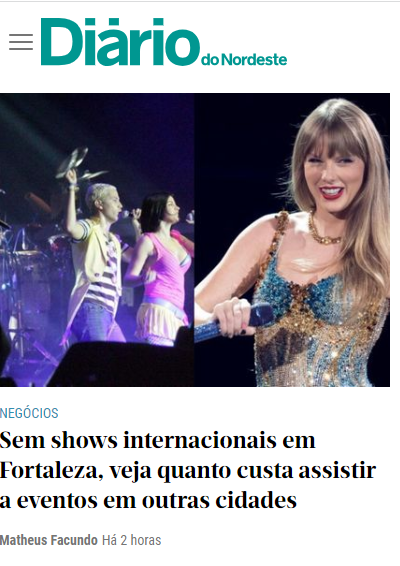Select headline line 'Fortaleza, veja quanto custa assistir'
Screen dimensions: 400x566
(x=188, y=471)
